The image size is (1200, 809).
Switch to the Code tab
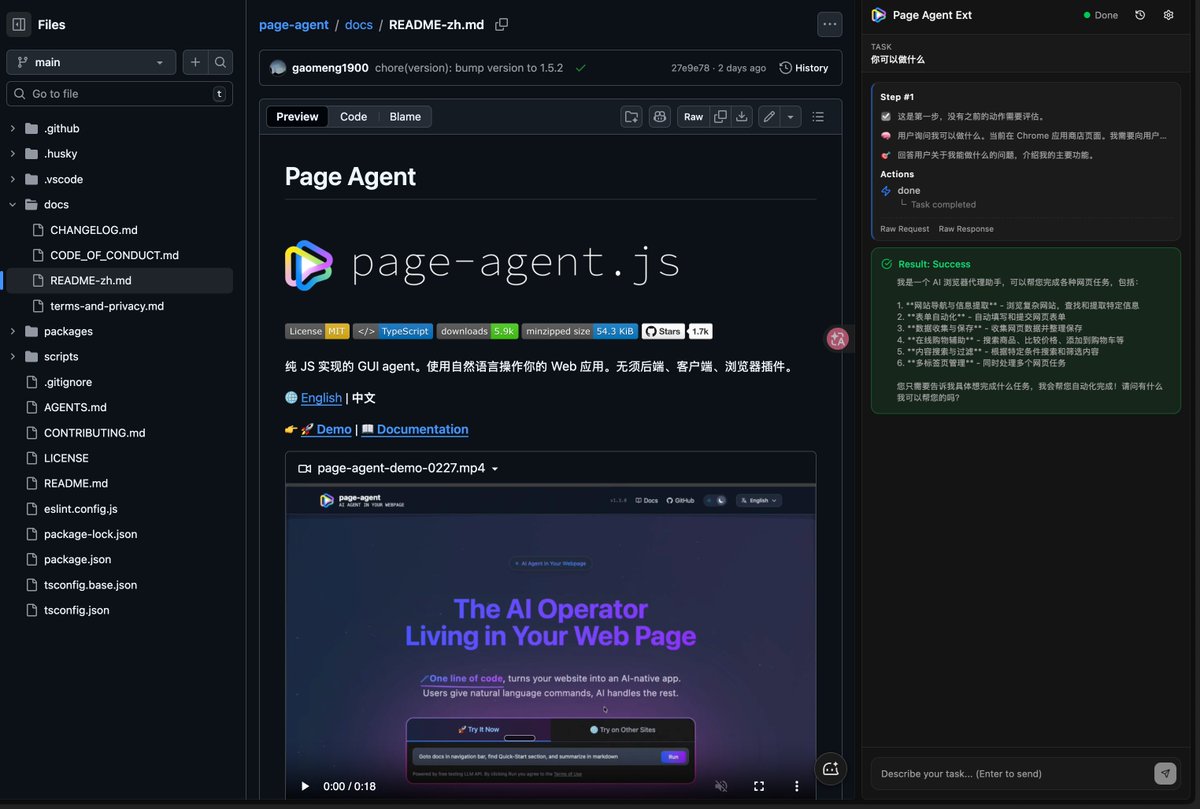(x=353, y=117)
